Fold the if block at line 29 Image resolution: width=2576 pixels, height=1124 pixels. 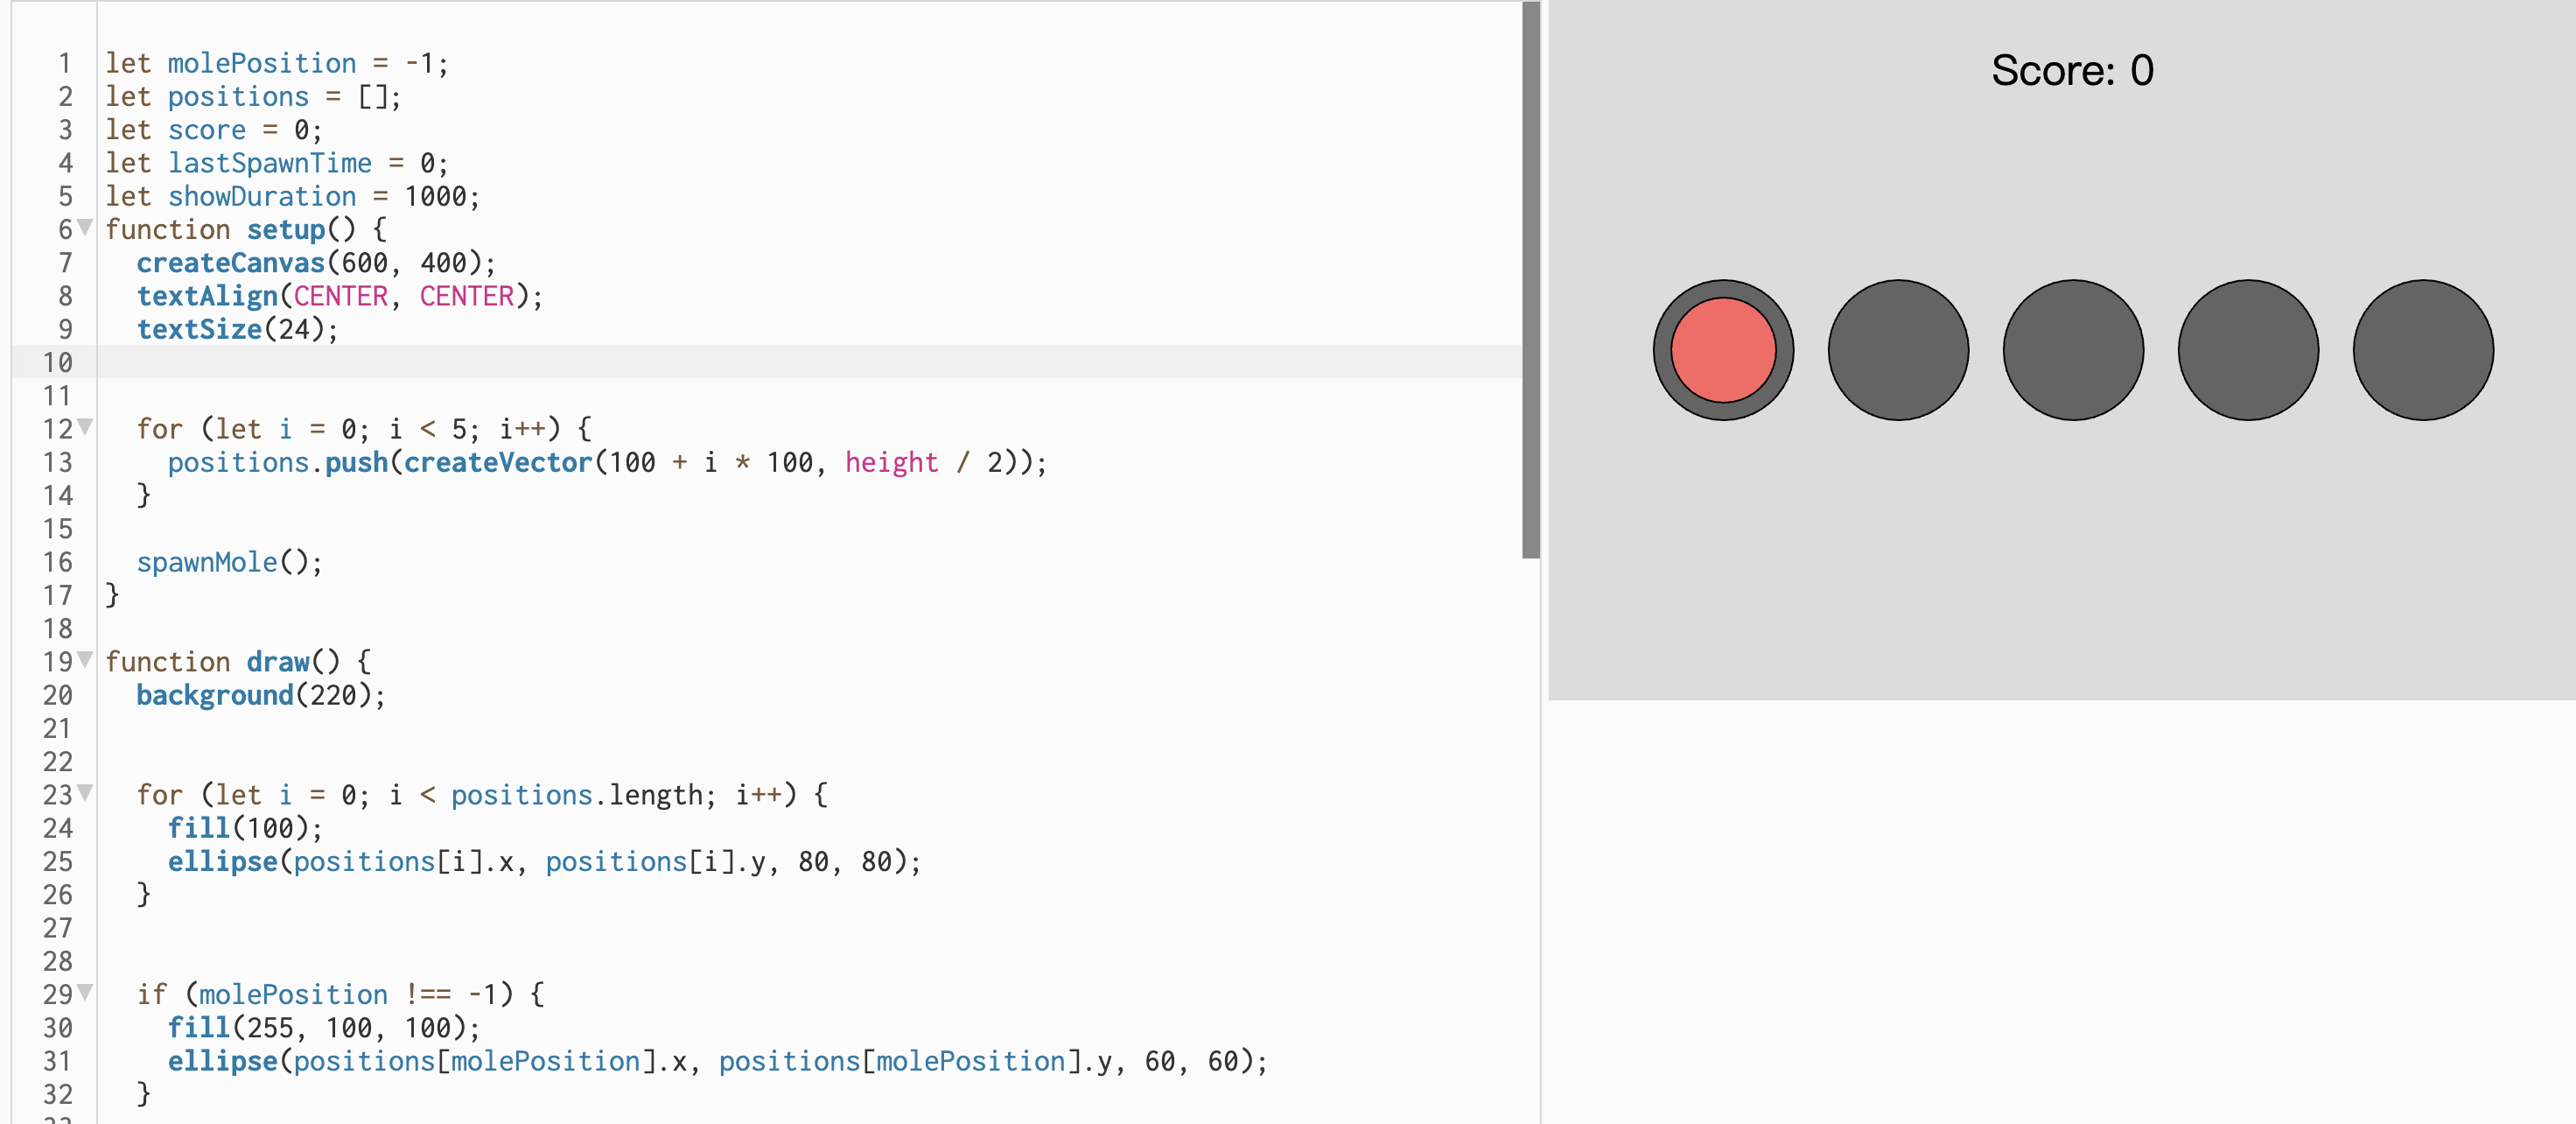85,992
